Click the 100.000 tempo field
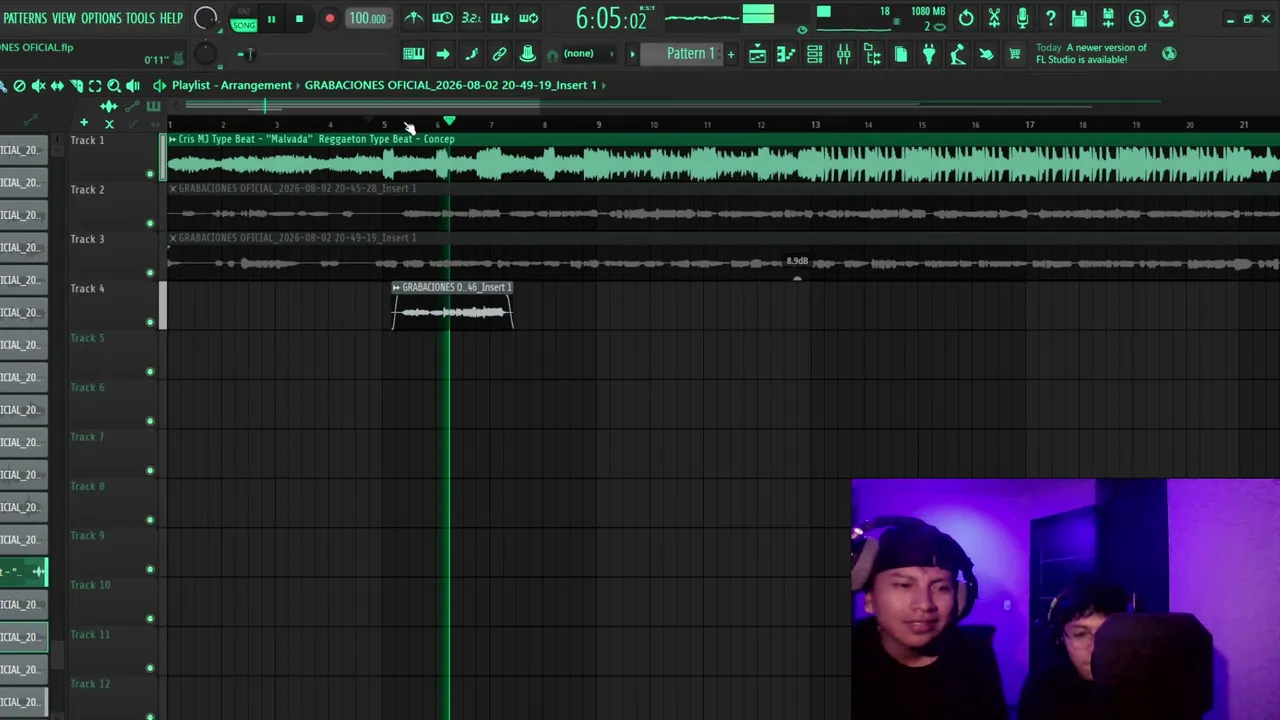 pos(367,18)
